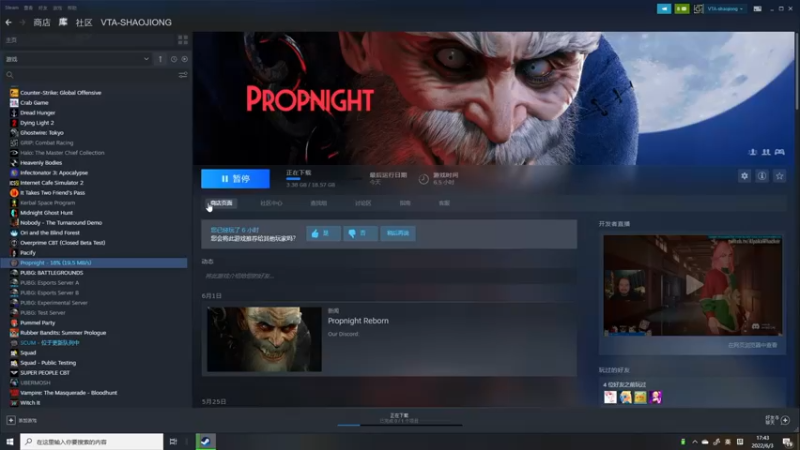Click the controller support icon on banner
Viewport: 800px width, 450px height.
(x=780, y=152)
